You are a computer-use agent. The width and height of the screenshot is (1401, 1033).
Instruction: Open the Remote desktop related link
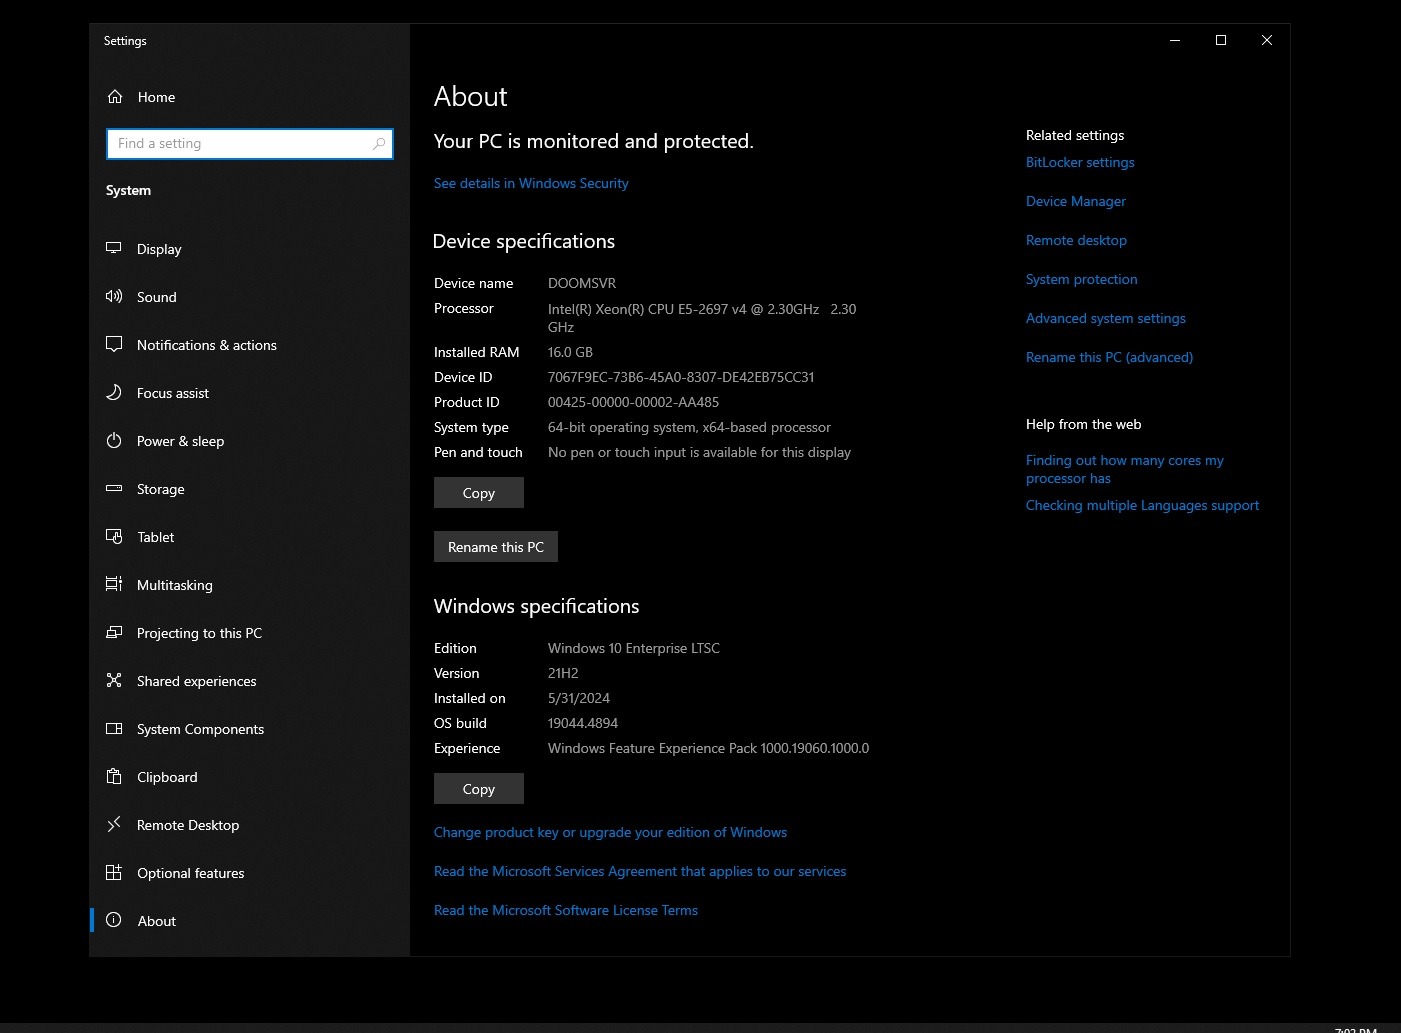[1076, 240]
